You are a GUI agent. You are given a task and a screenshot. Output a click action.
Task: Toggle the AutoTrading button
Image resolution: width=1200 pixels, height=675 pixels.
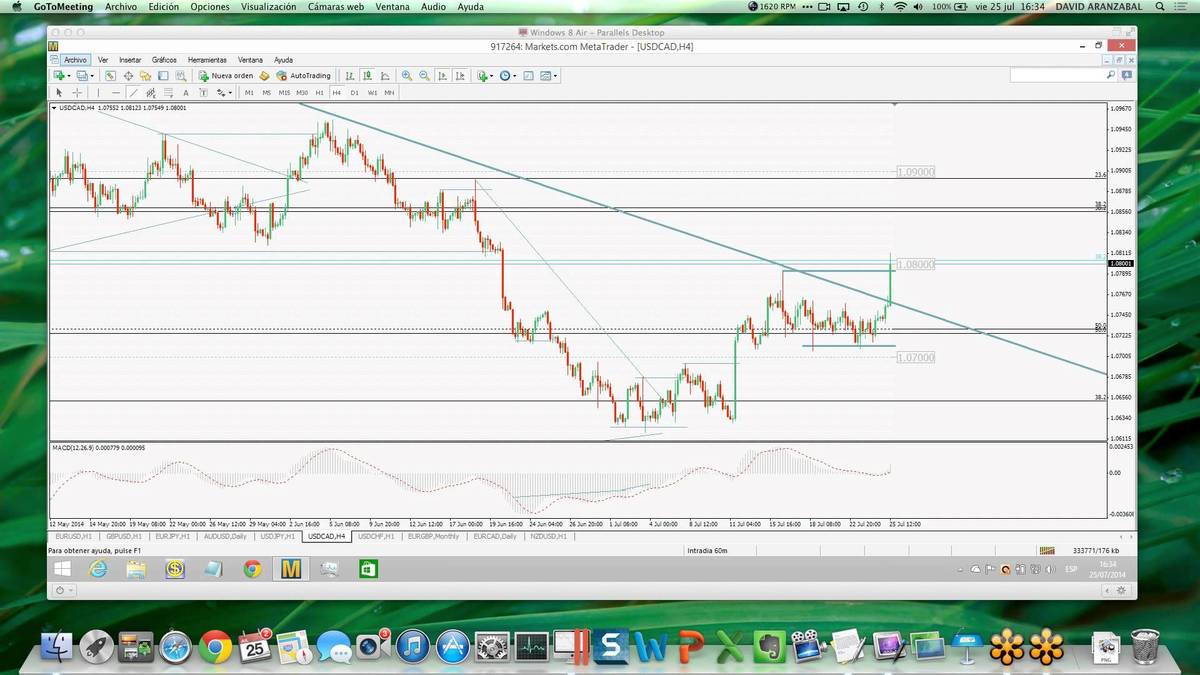click(x=303, y=76)
